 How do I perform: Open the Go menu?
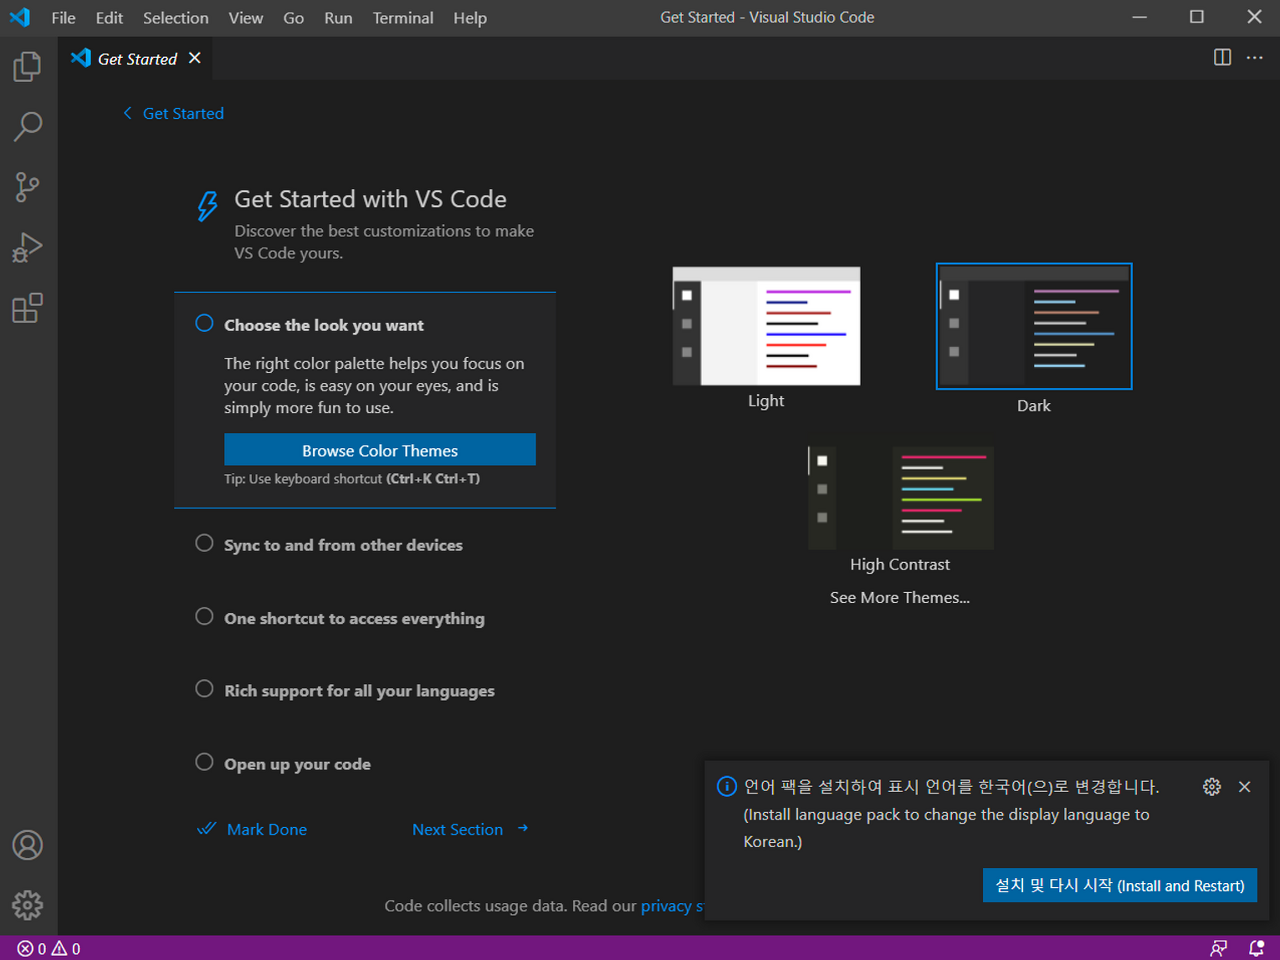tap(293, 18)
